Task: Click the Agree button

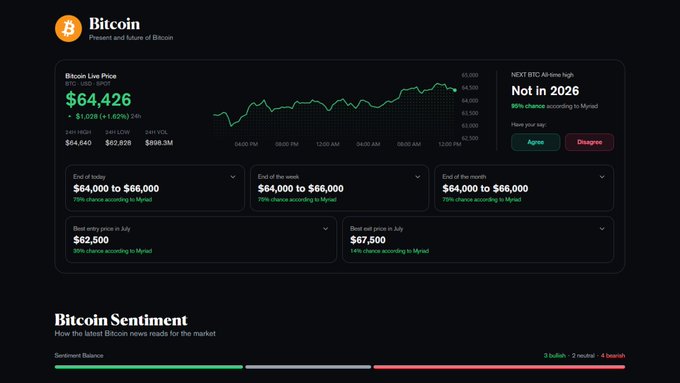Action: [536, 142]
